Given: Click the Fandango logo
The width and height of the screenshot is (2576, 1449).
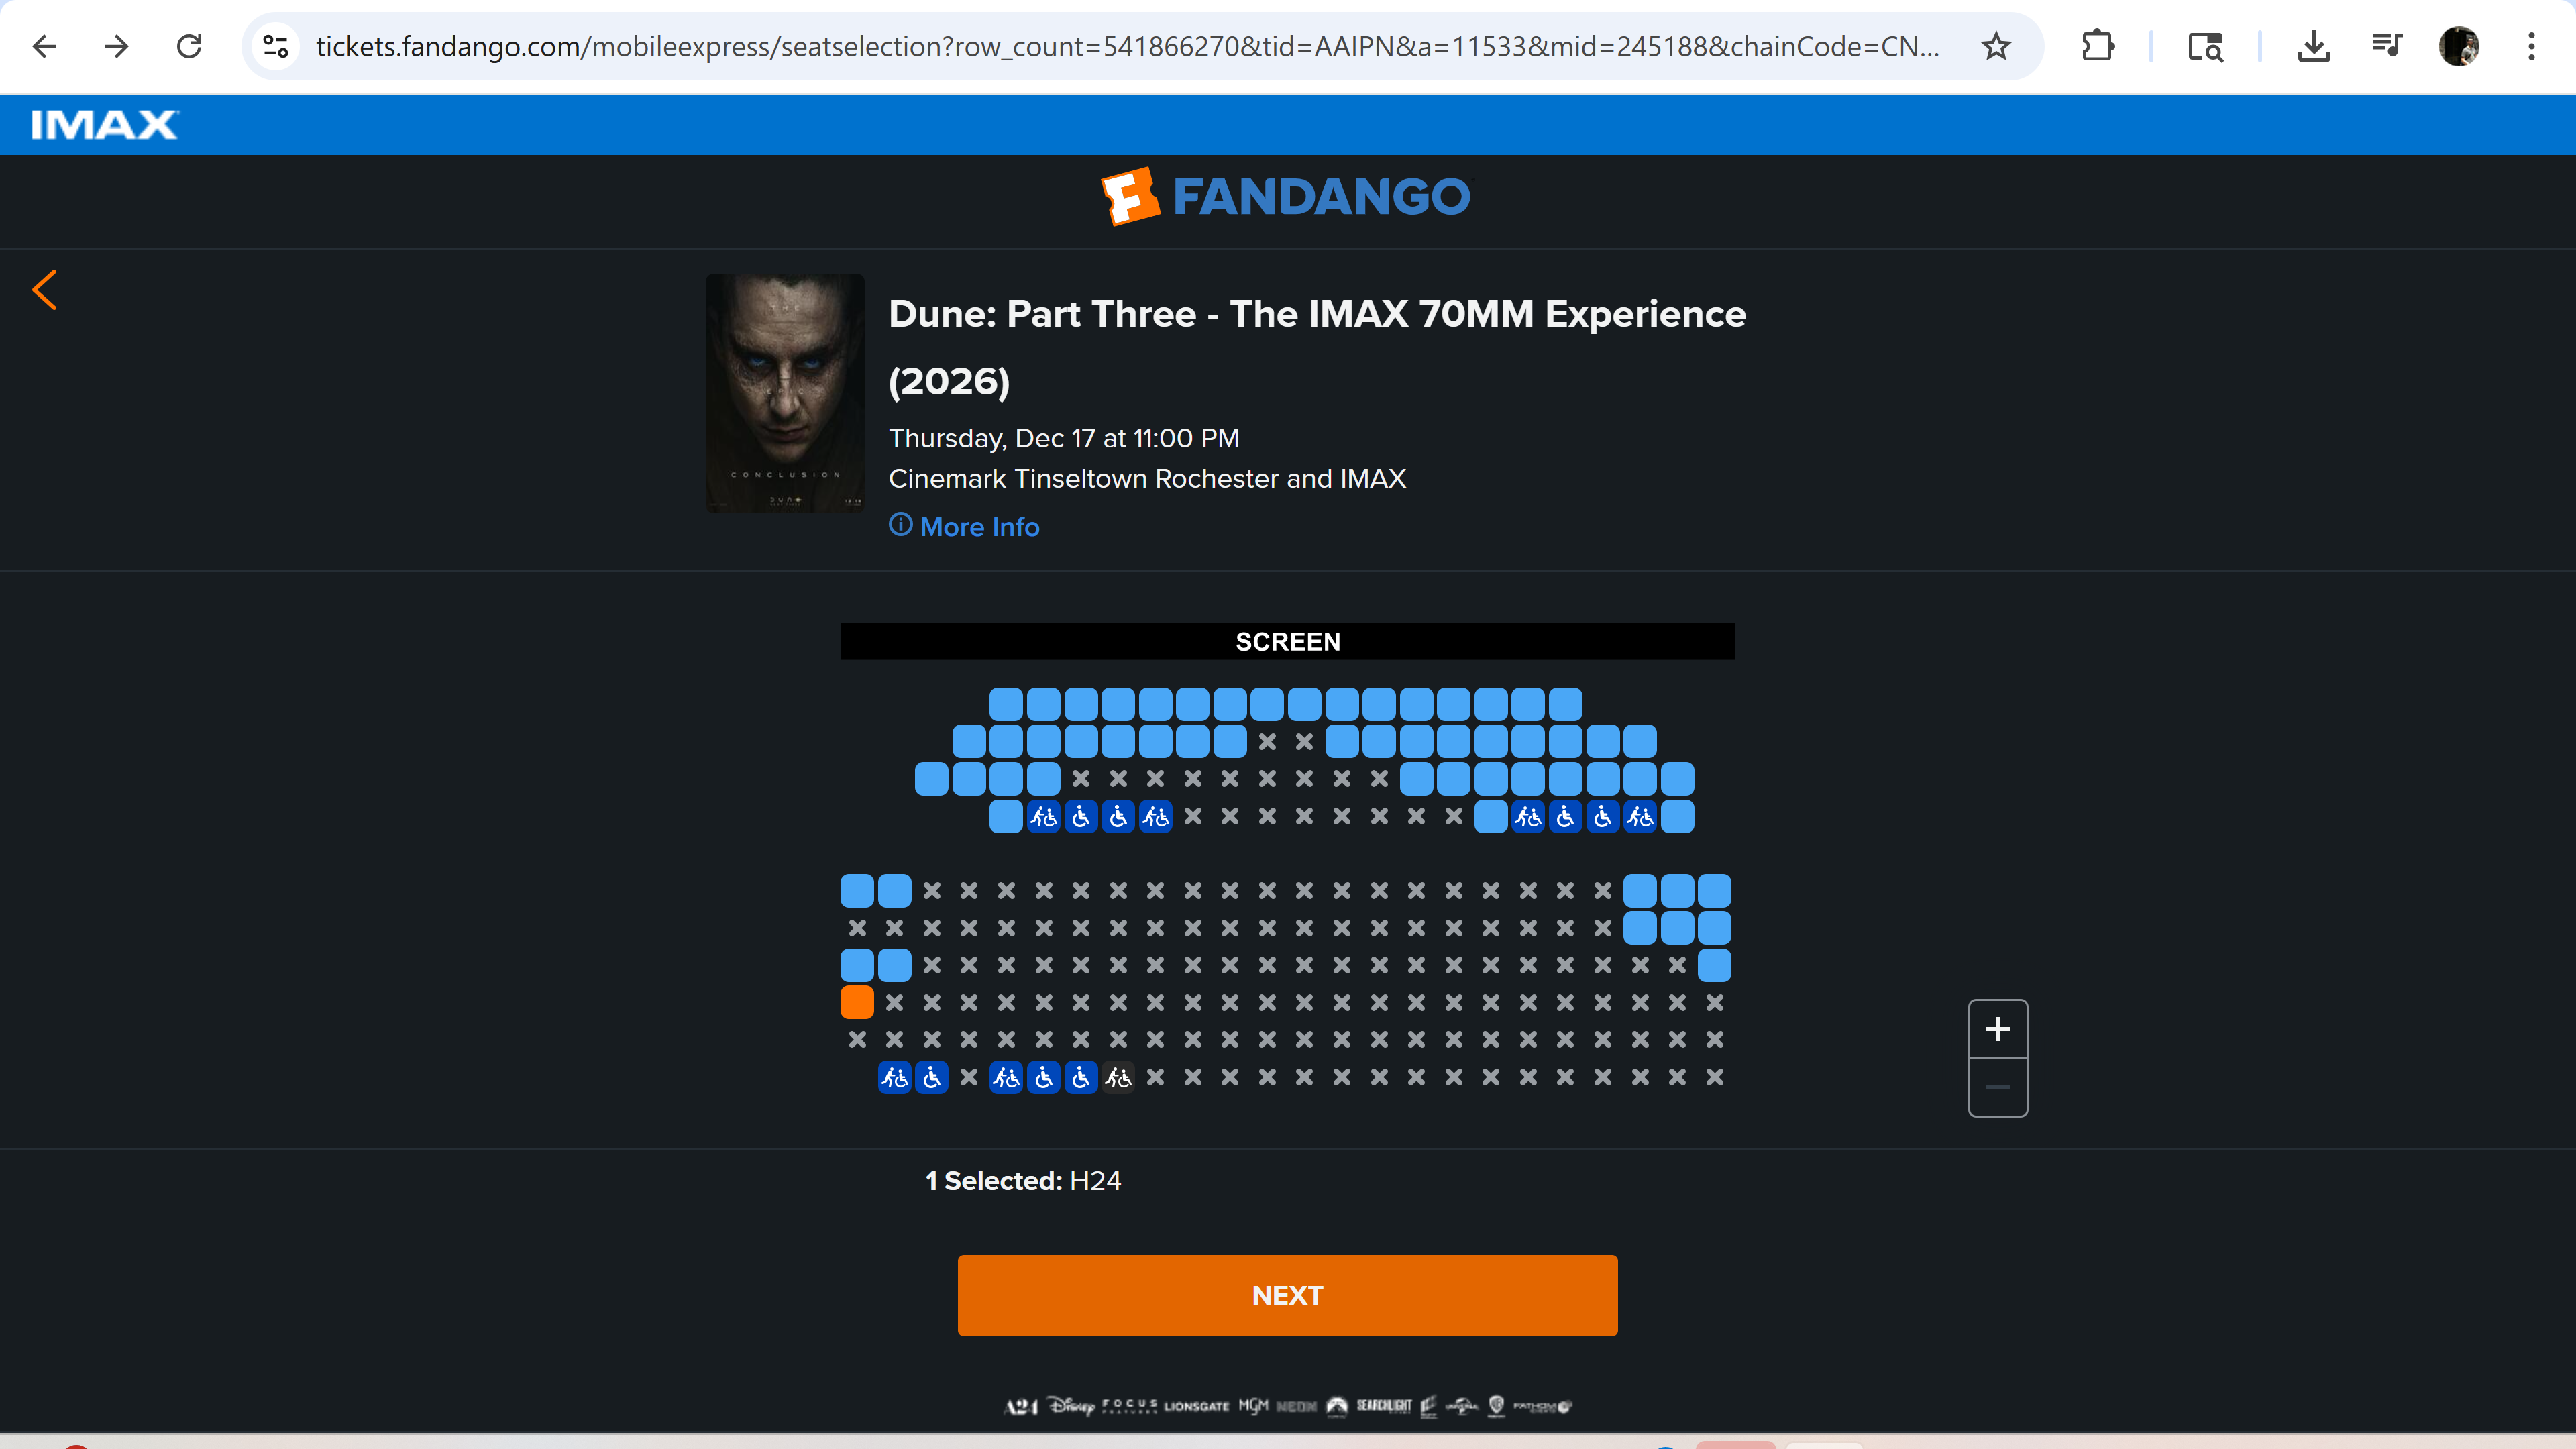Looking at the screenshot, I should (x=1286, y=196).
